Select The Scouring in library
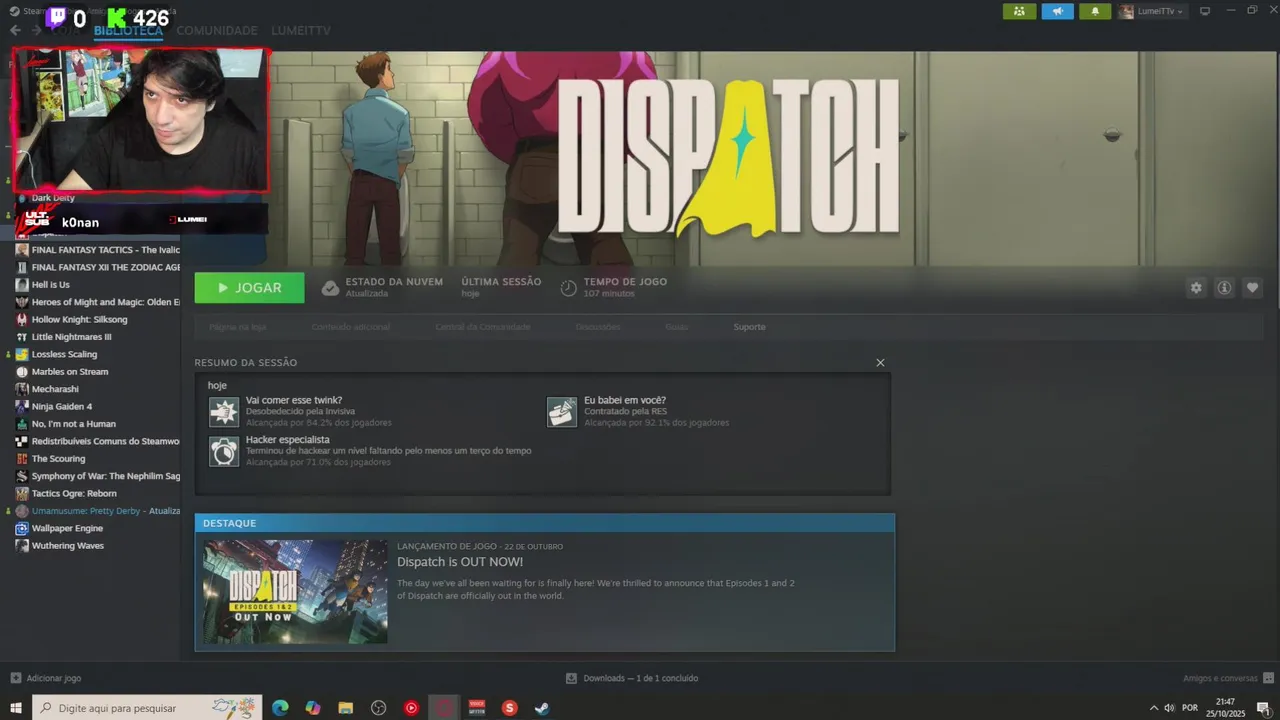1280x720 pixels. point(58,459)
